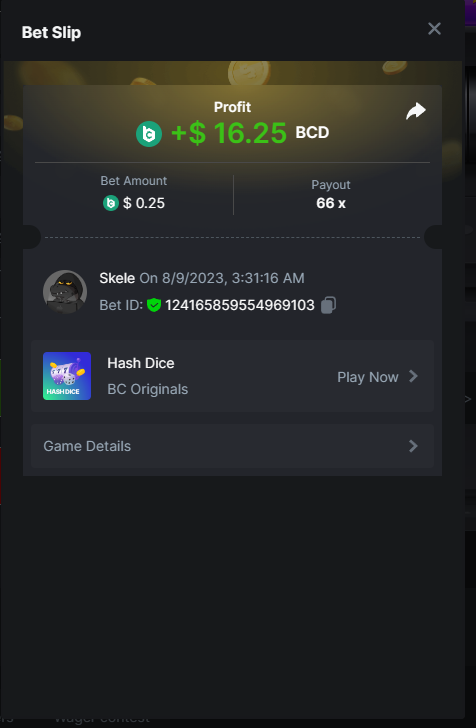476x728 pixels.
Task: Click Play Now to launch Hash Dice
Action: point(368,377)
